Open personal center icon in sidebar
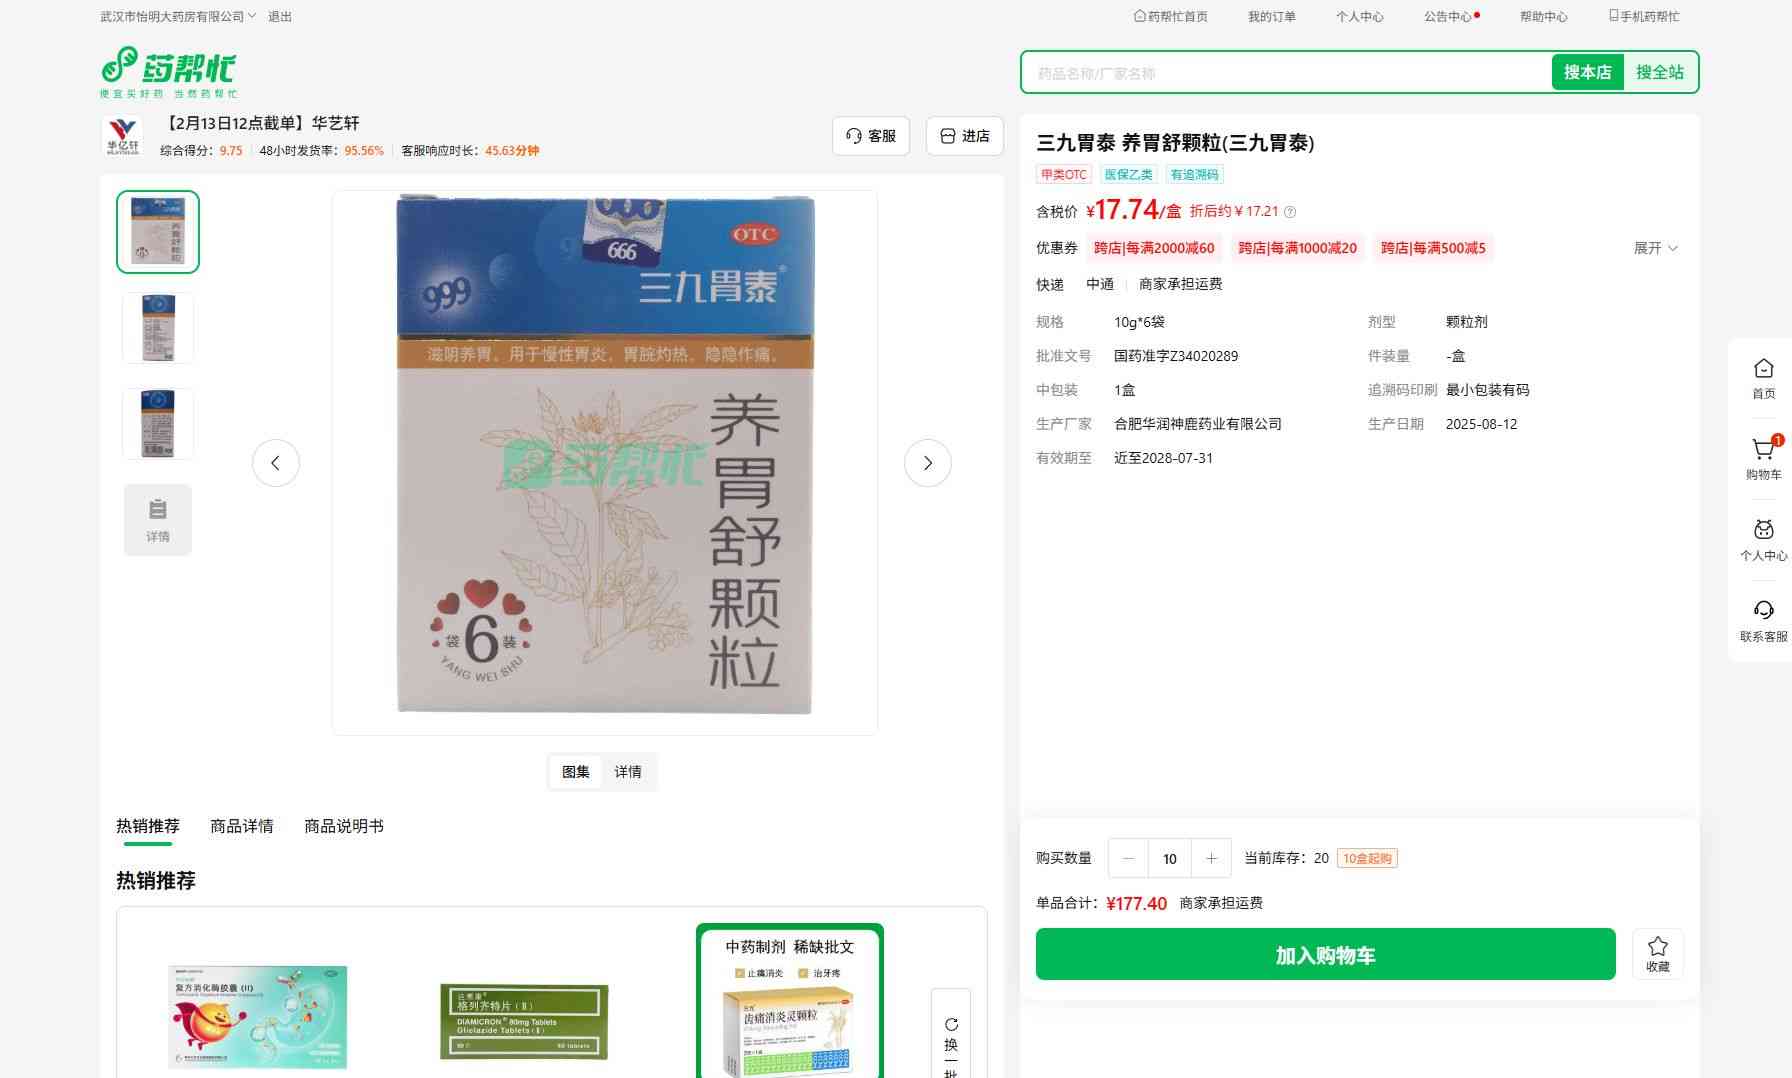 pyautogui.click(x=1763, y=531)
